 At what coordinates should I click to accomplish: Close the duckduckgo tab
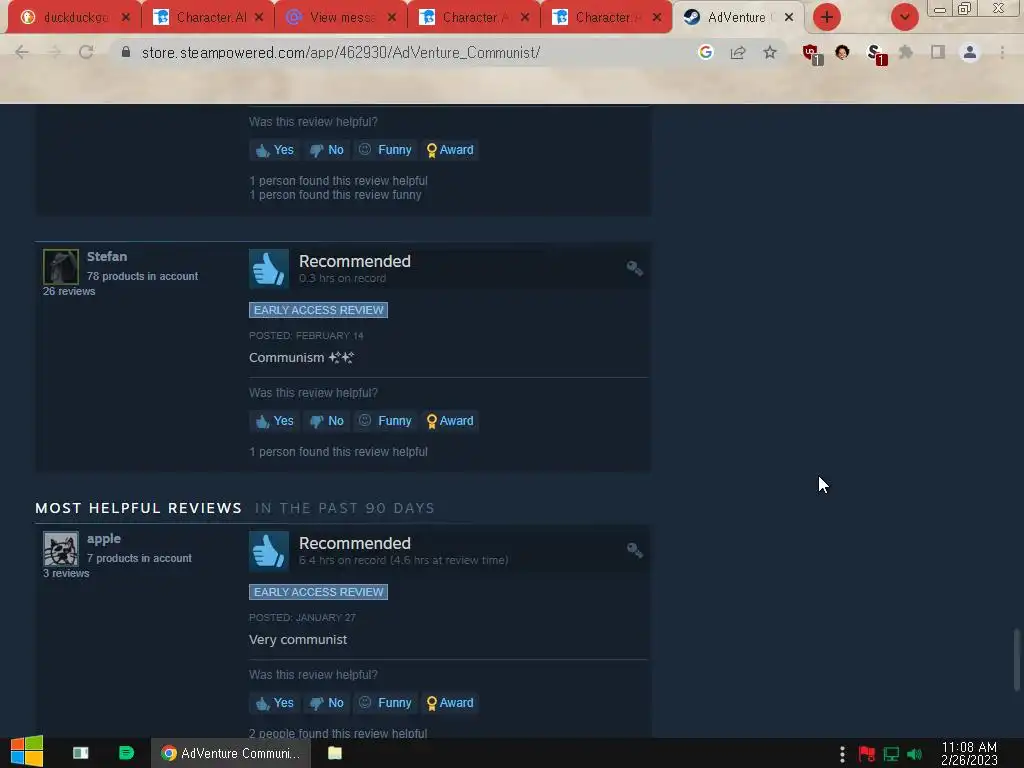click(x=125, y=18)
